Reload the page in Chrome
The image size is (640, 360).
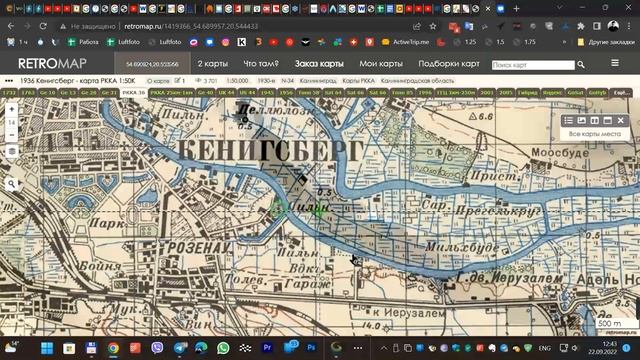43,26
